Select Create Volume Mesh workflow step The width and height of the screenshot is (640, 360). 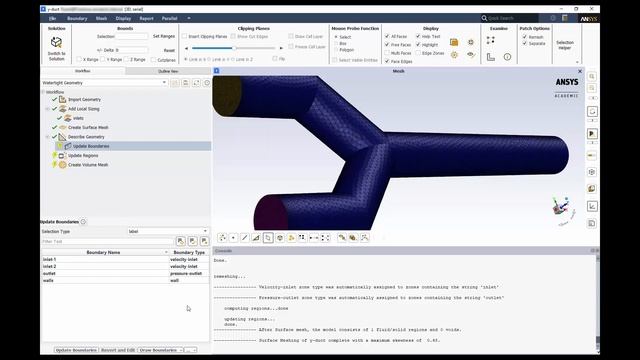pos(88,164)
